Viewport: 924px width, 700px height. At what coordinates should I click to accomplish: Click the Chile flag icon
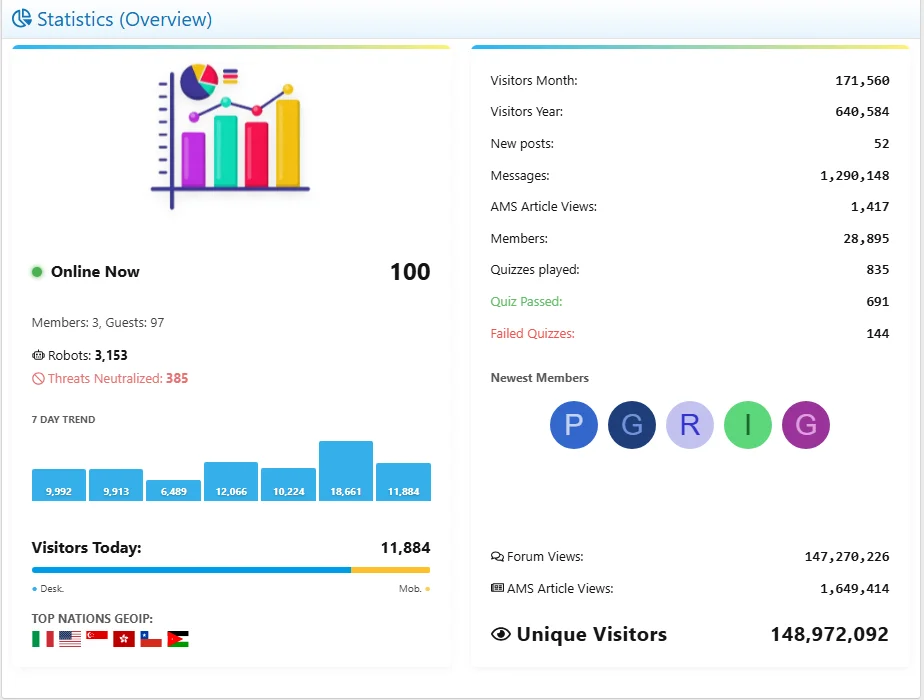151,638
